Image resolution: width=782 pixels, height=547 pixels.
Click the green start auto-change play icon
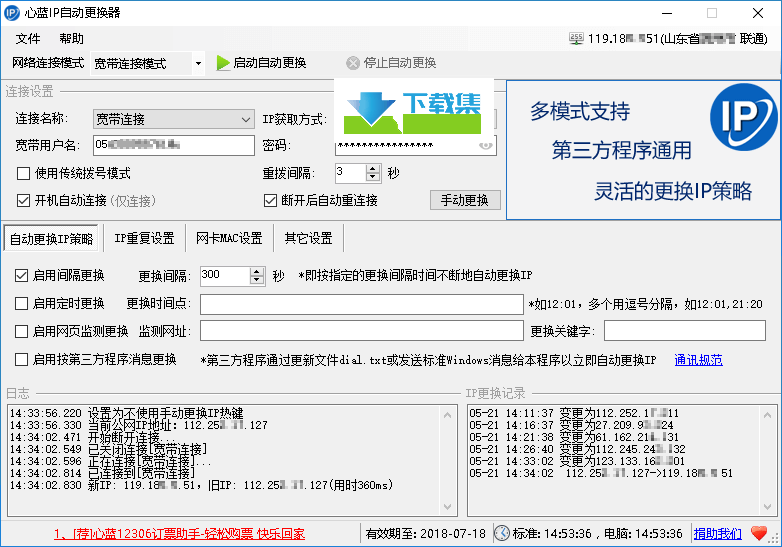point(222,63)
